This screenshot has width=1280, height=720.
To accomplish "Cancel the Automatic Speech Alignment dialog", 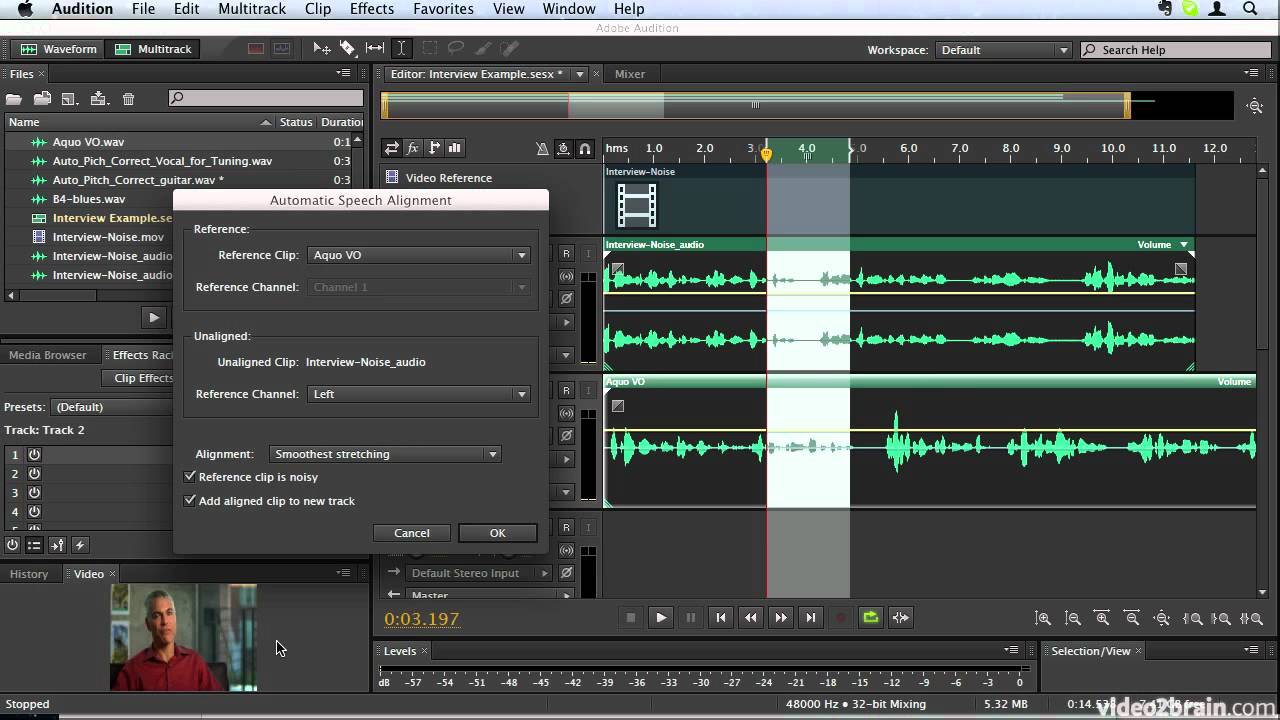I will click(411, 533).
